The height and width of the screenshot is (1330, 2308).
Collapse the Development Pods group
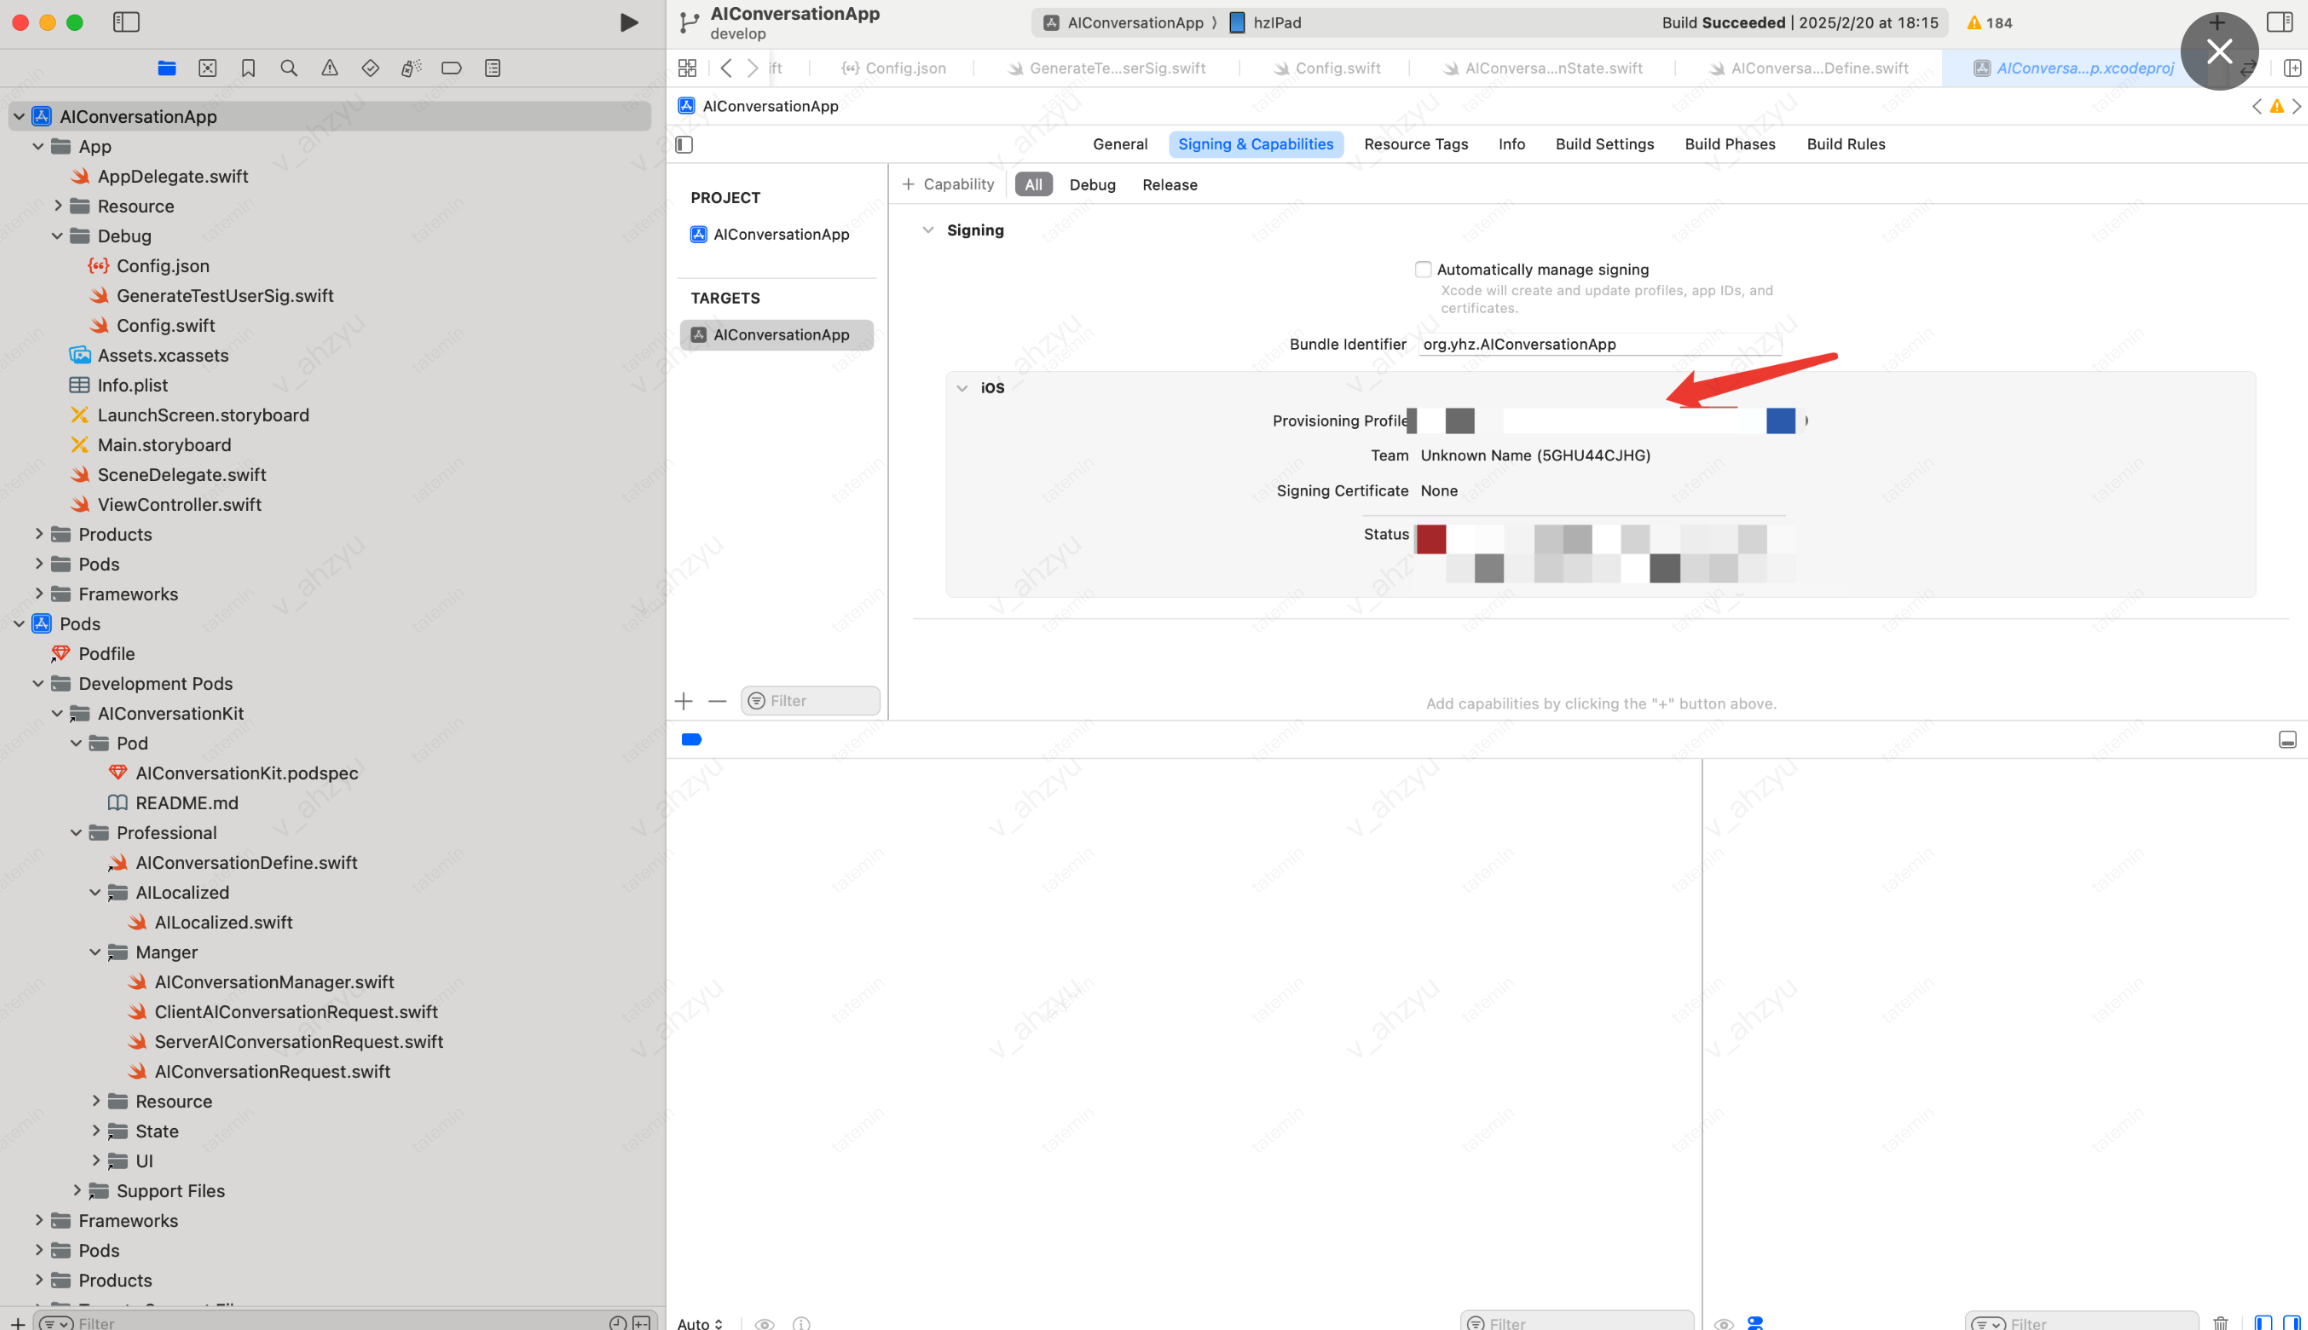point(38,684)
